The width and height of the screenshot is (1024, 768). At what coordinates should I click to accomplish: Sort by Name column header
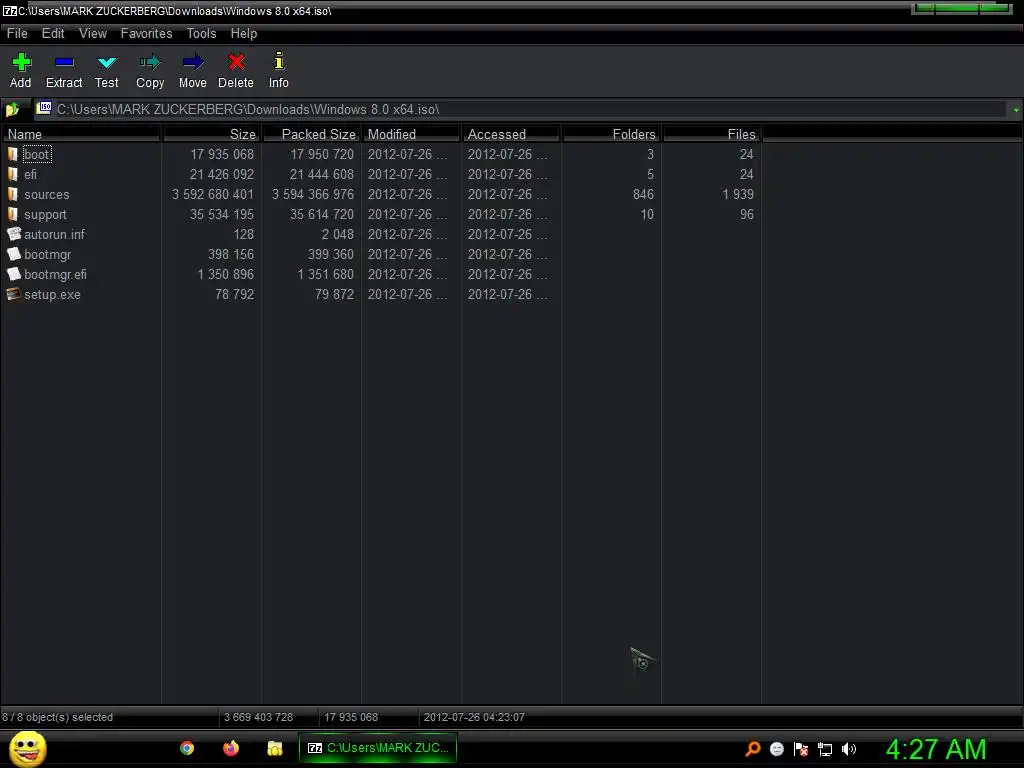[81, 134]
